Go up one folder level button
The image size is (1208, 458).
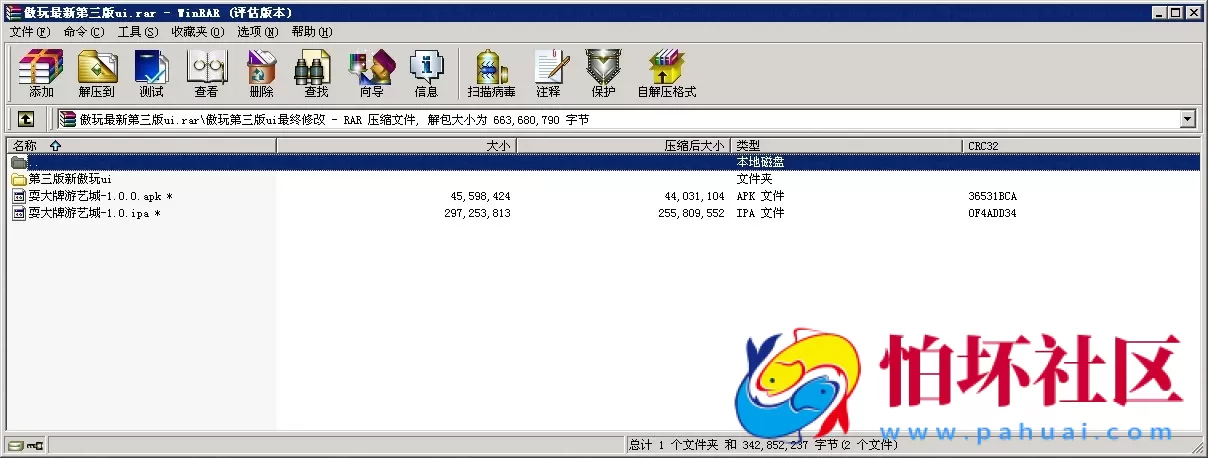click(26, 119)
